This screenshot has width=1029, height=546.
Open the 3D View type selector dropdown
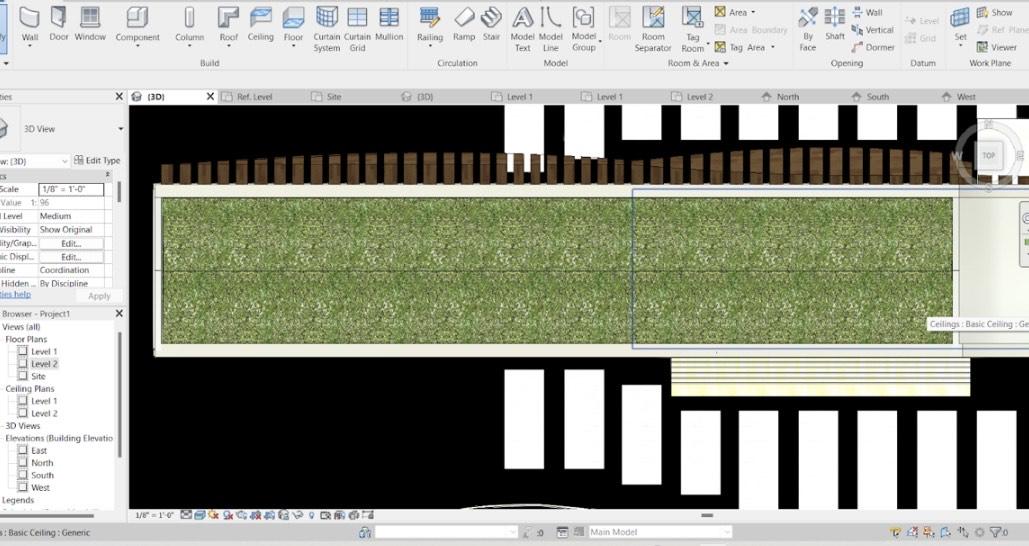pyautogui.click(x=121, y=129)
